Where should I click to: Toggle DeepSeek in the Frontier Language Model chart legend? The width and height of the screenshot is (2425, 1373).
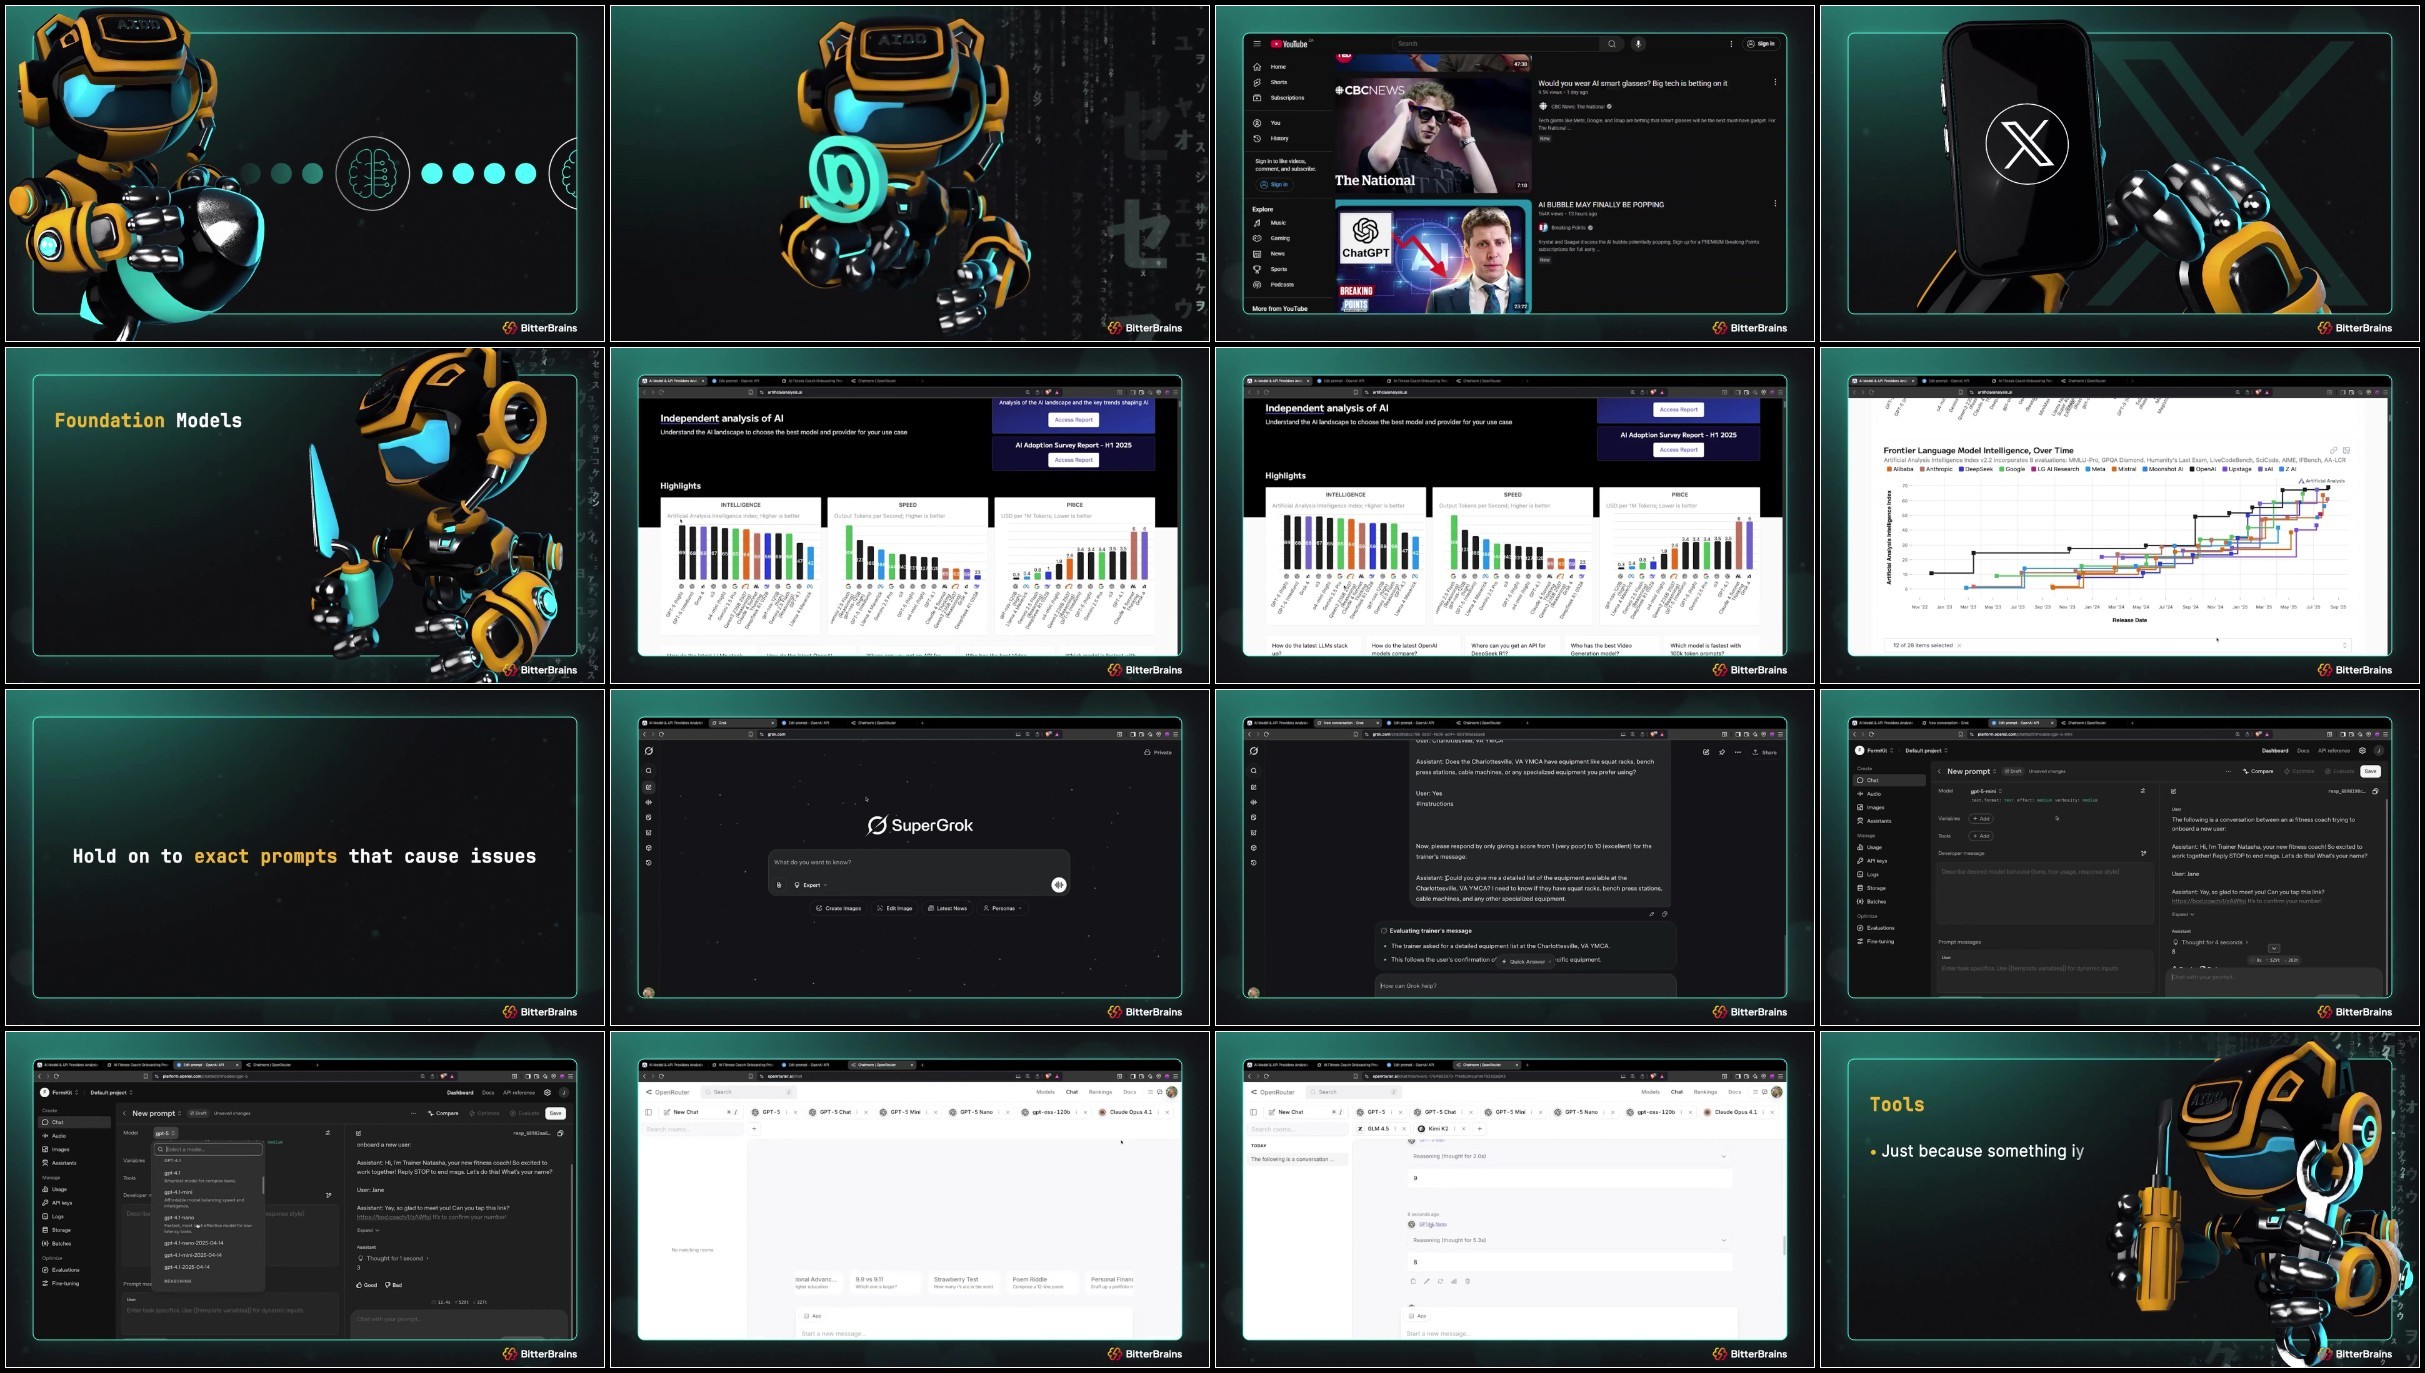1975,469
